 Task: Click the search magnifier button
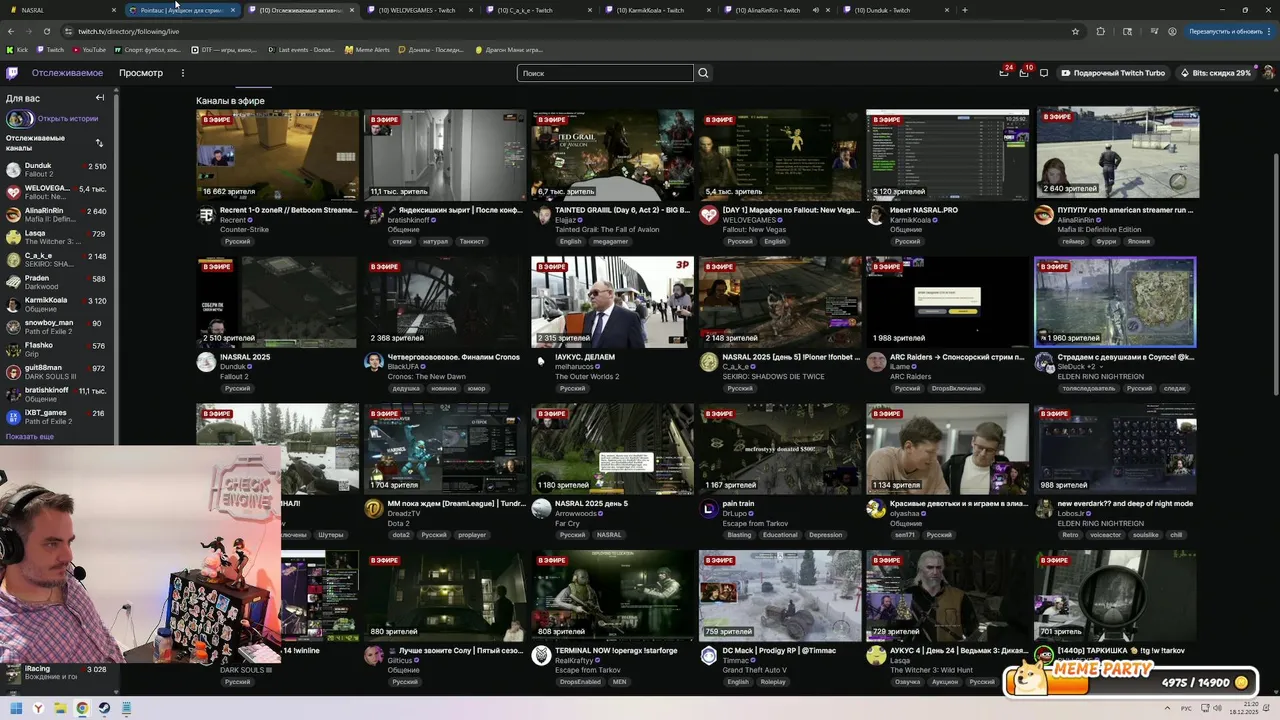703,73
